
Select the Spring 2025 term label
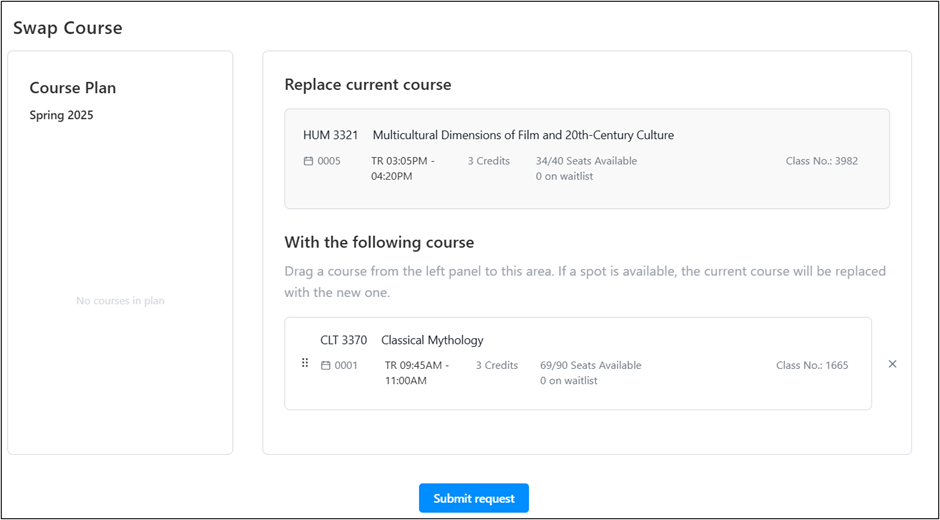point(61,115)
